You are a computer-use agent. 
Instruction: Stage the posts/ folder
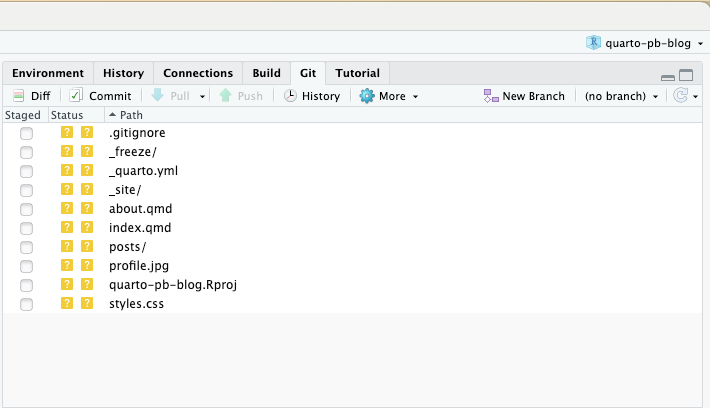26,247
